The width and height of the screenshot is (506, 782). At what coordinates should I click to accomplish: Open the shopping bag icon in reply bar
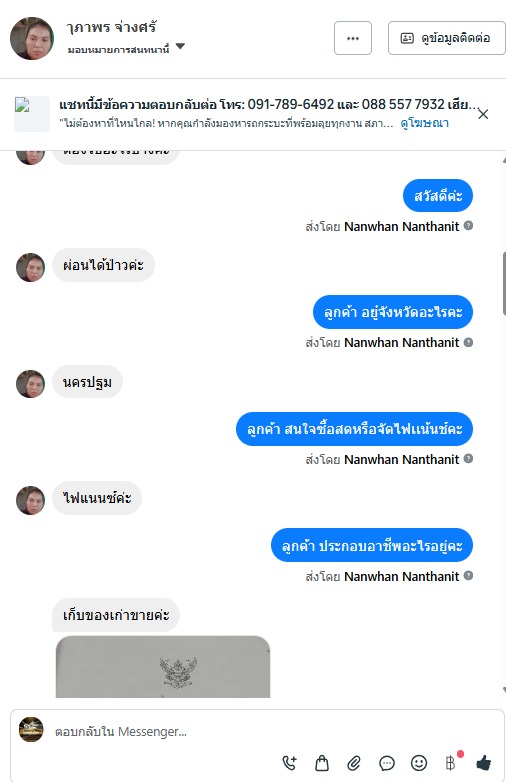322,763
